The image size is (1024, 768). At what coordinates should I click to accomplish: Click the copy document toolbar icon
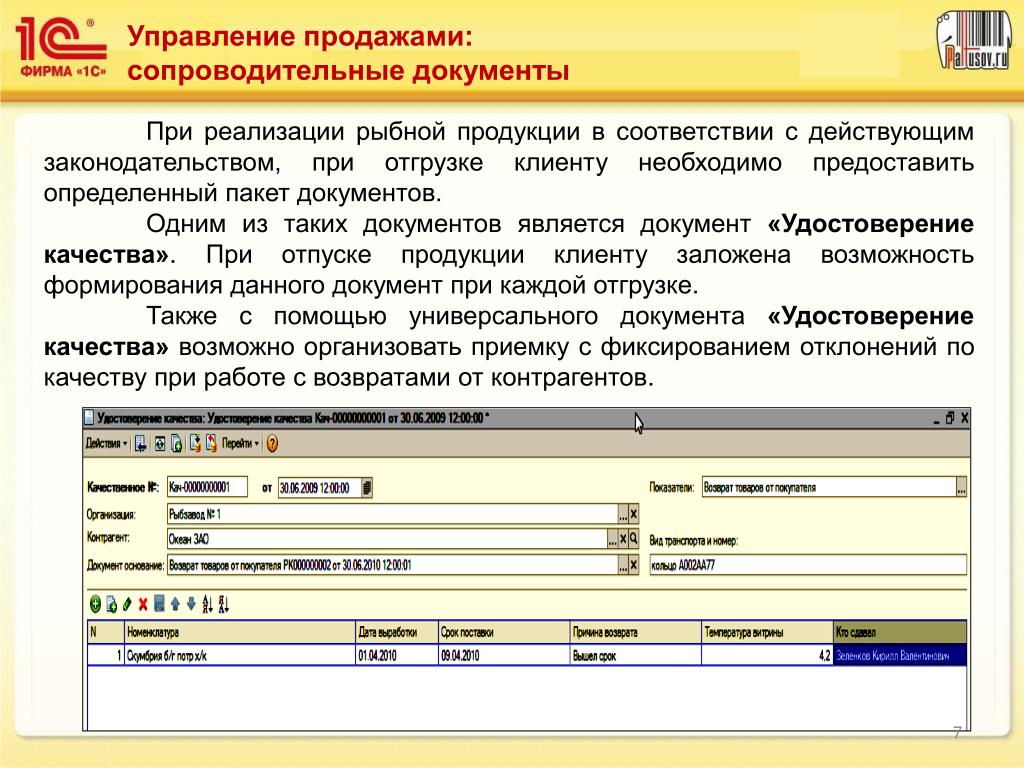(x=176, y=444)
